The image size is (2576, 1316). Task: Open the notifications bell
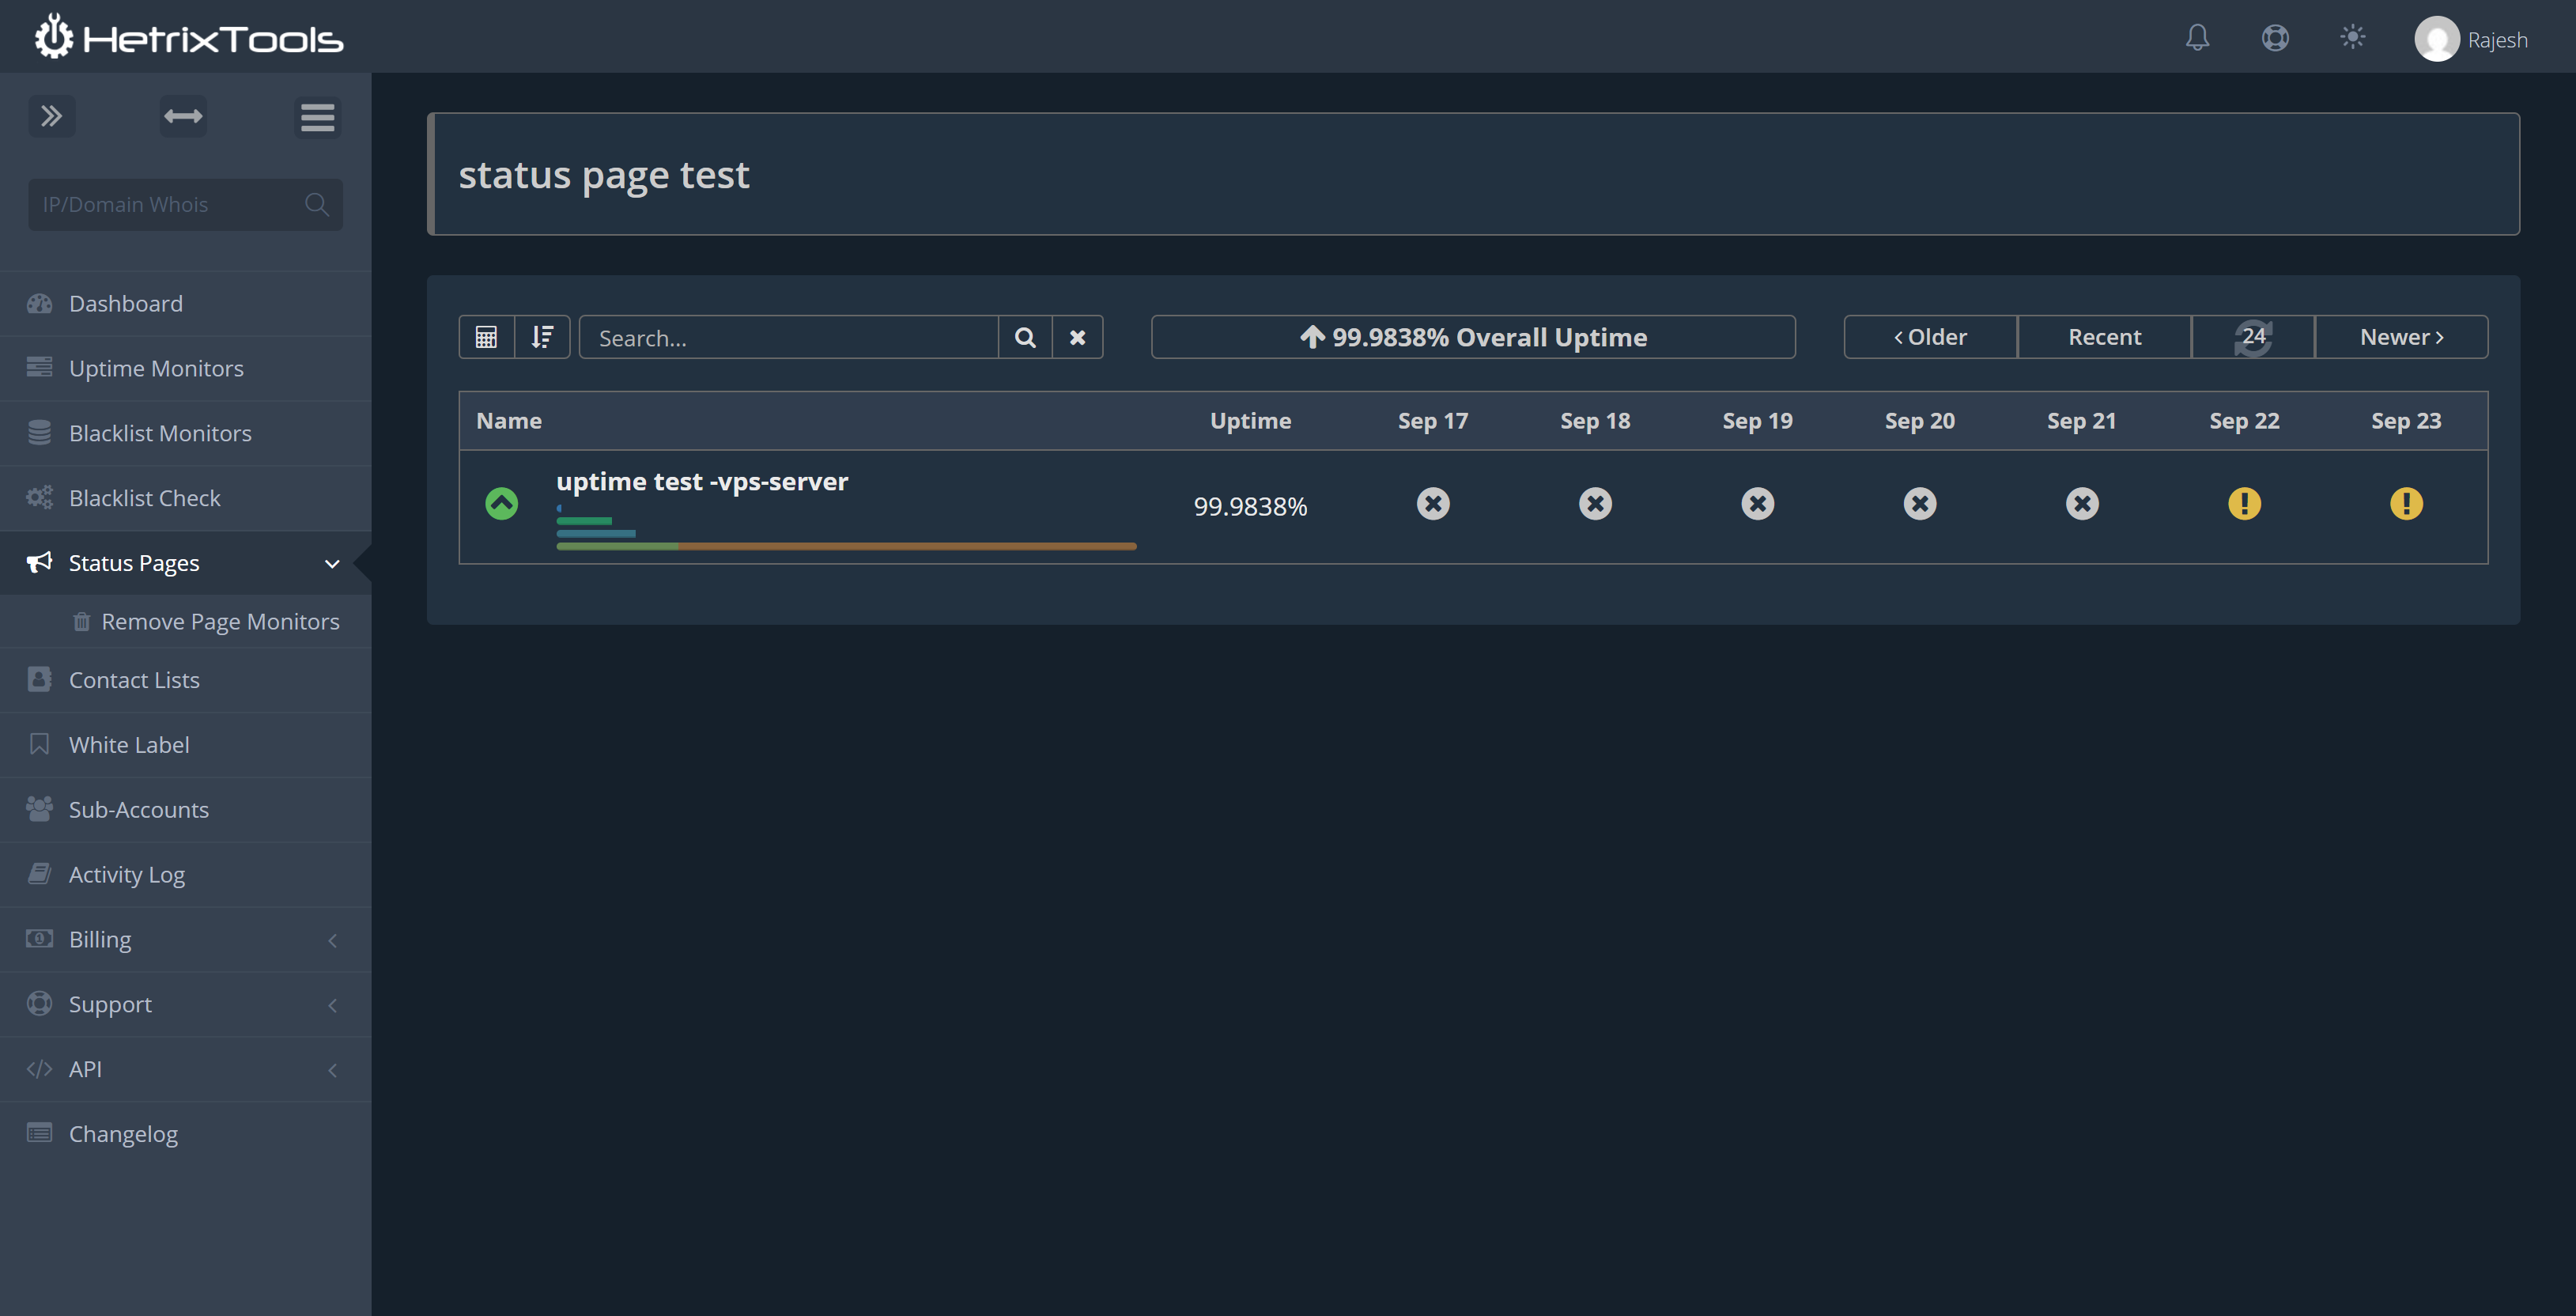pyautogui.click(x=2197, y=38)
